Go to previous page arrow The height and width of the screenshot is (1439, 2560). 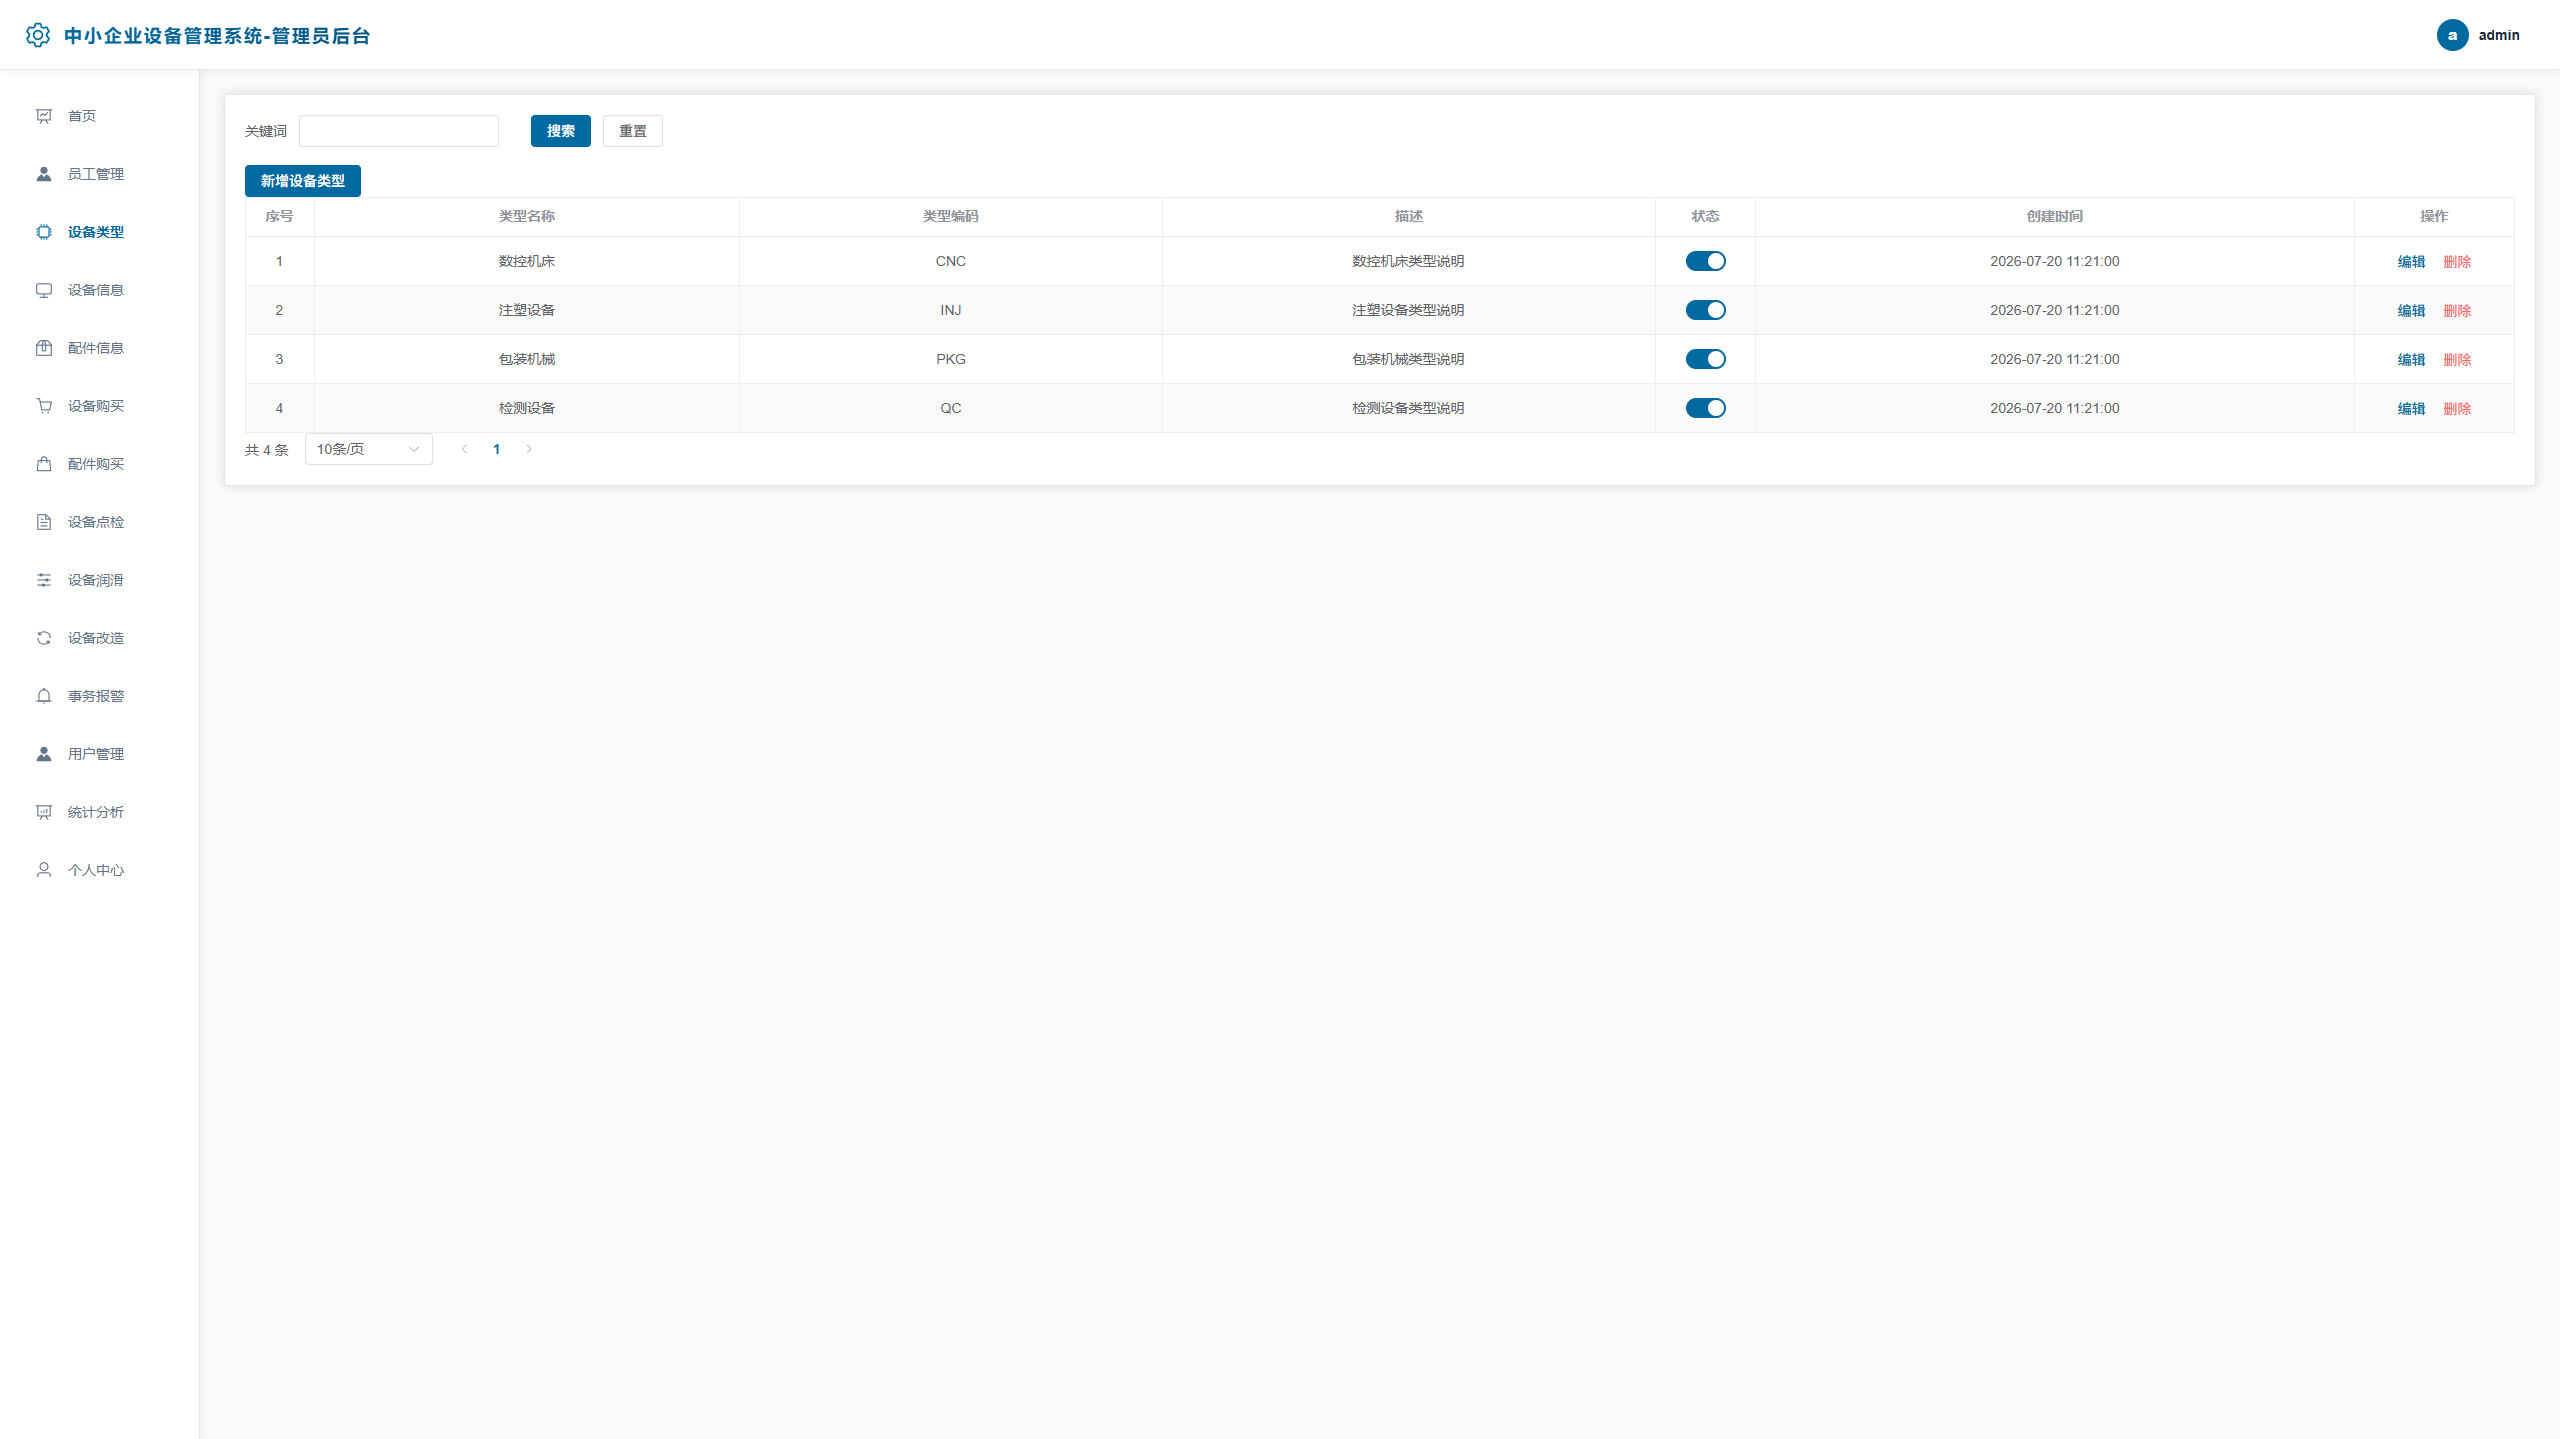click(x=464, y=449)
